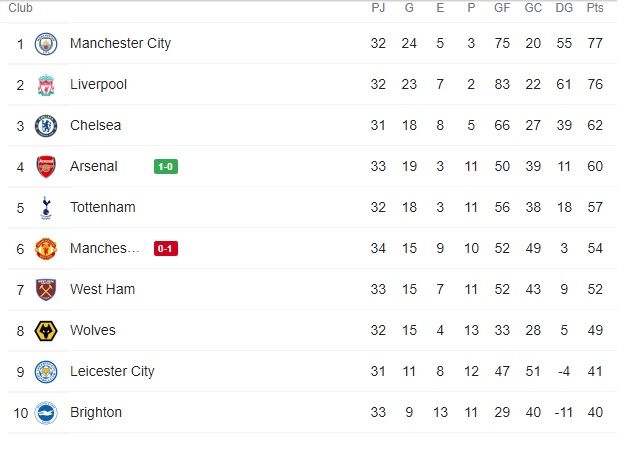This screenshot has width=625, height=453.
Task: Click the DG goal difference column header
Action: point(564,8)
